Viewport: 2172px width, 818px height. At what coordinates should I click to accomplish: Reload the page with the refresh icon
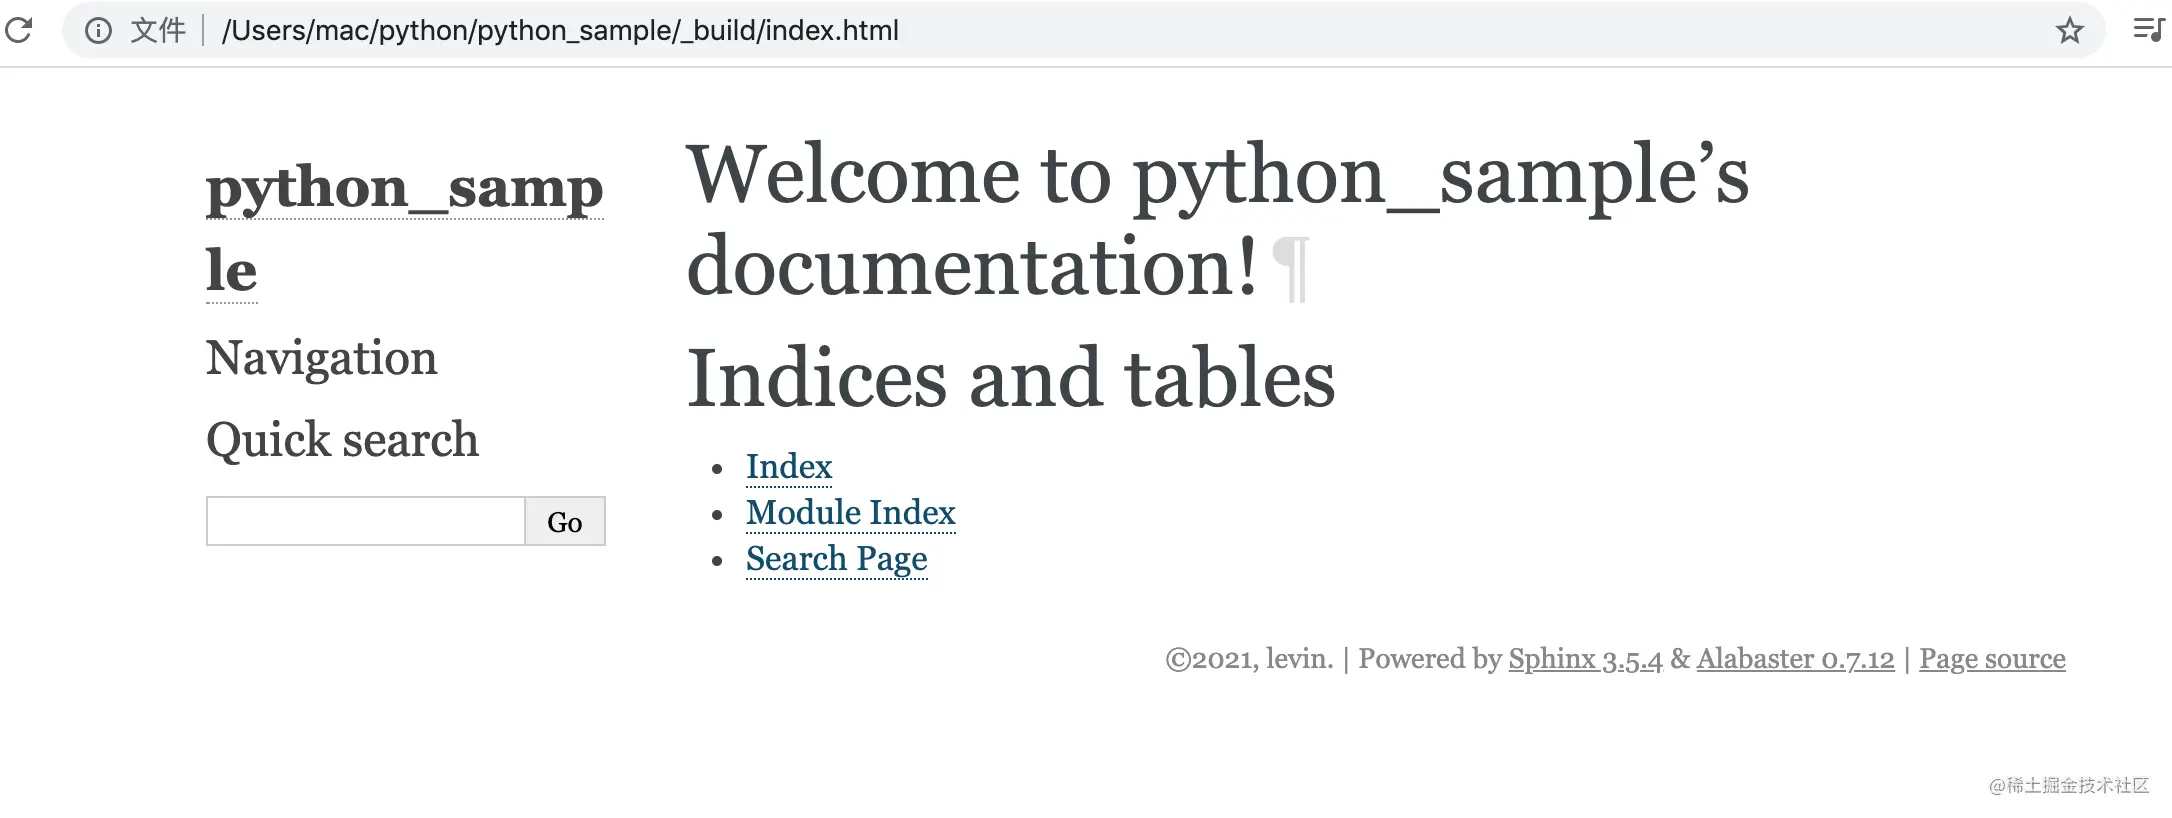click(x=19, y=30)
